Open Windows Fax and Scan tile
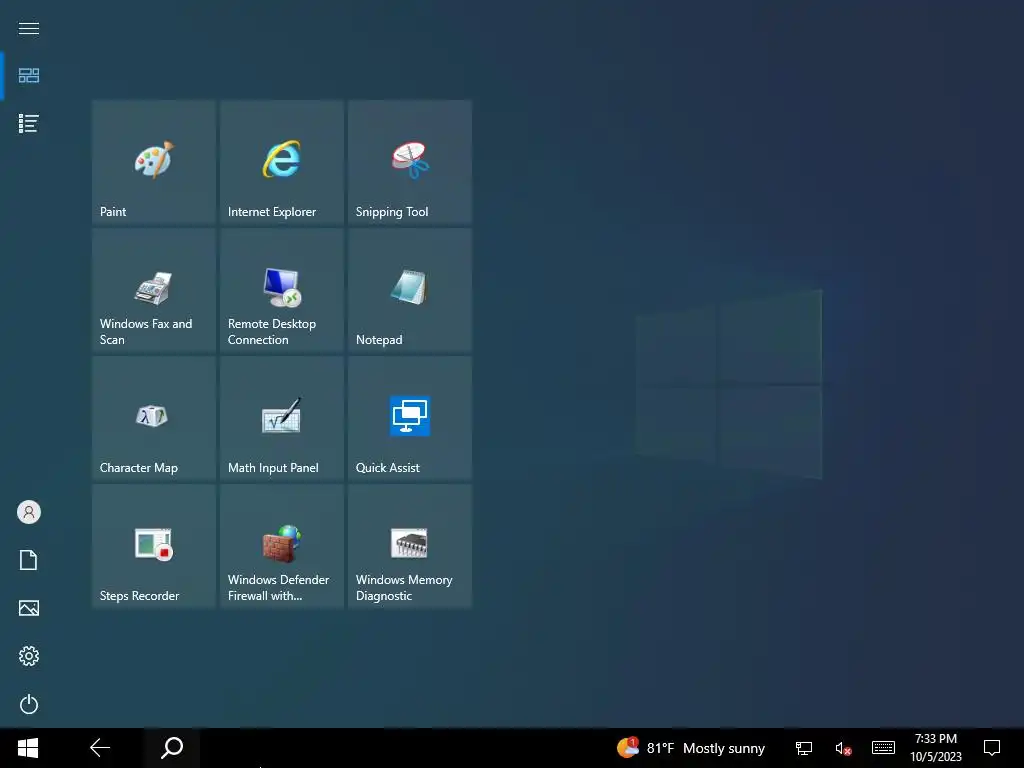The width and height of the screenshot is (1024, 768). (x=154, y=290)
